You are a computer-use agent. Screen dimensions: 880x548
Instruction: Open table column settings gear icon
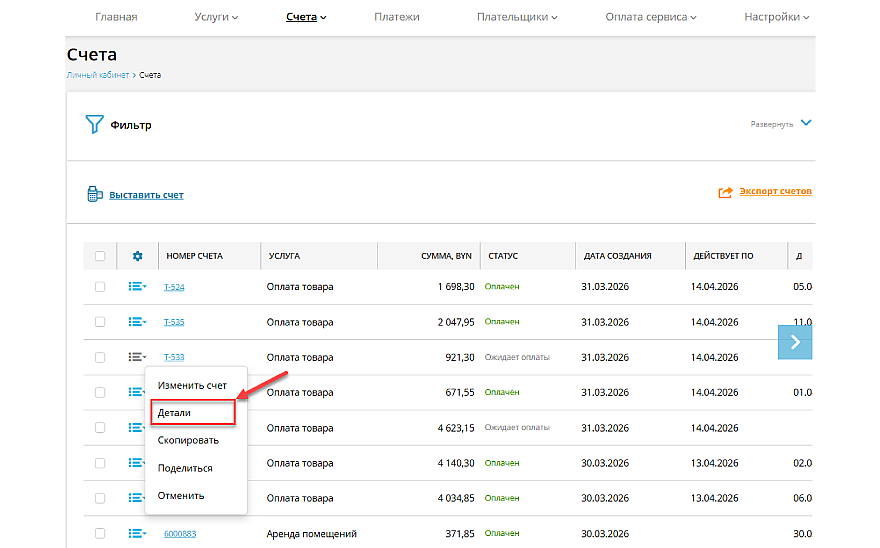coord(138,256)
